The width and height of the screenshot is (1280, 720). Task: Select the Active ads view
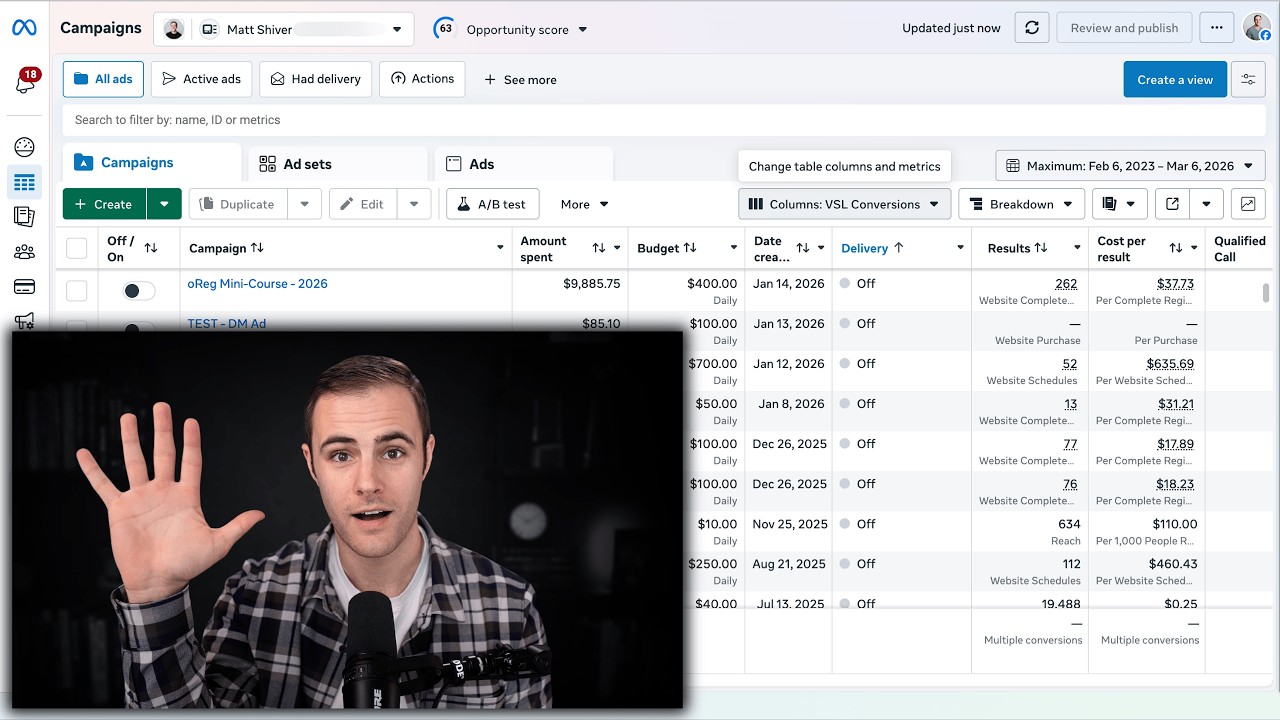201,79
